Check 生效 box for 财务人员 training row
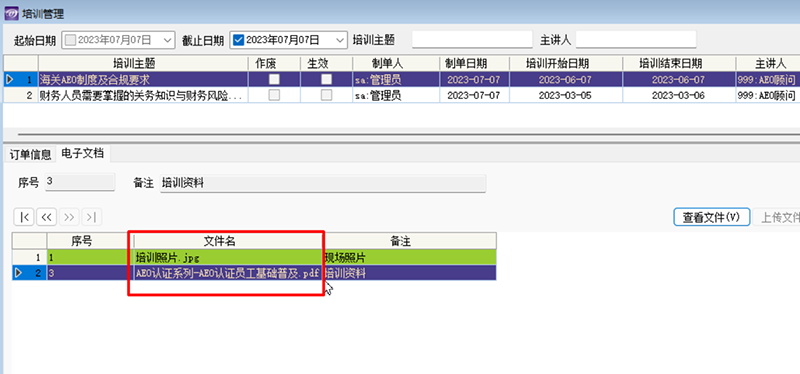800x374 pixels. (x=326, y=95)
